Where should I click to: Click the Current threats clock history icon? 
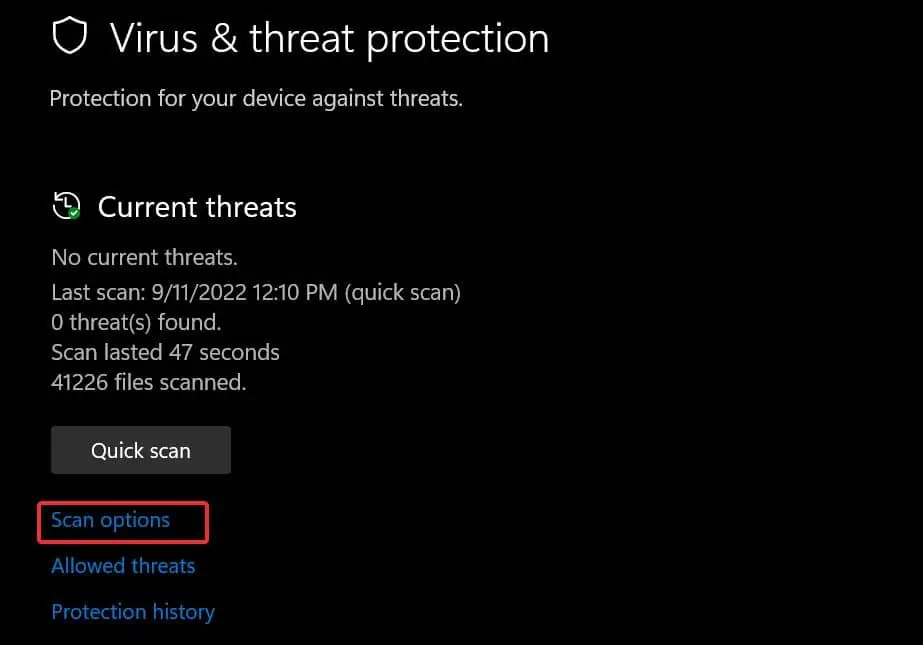click(66, 206)
